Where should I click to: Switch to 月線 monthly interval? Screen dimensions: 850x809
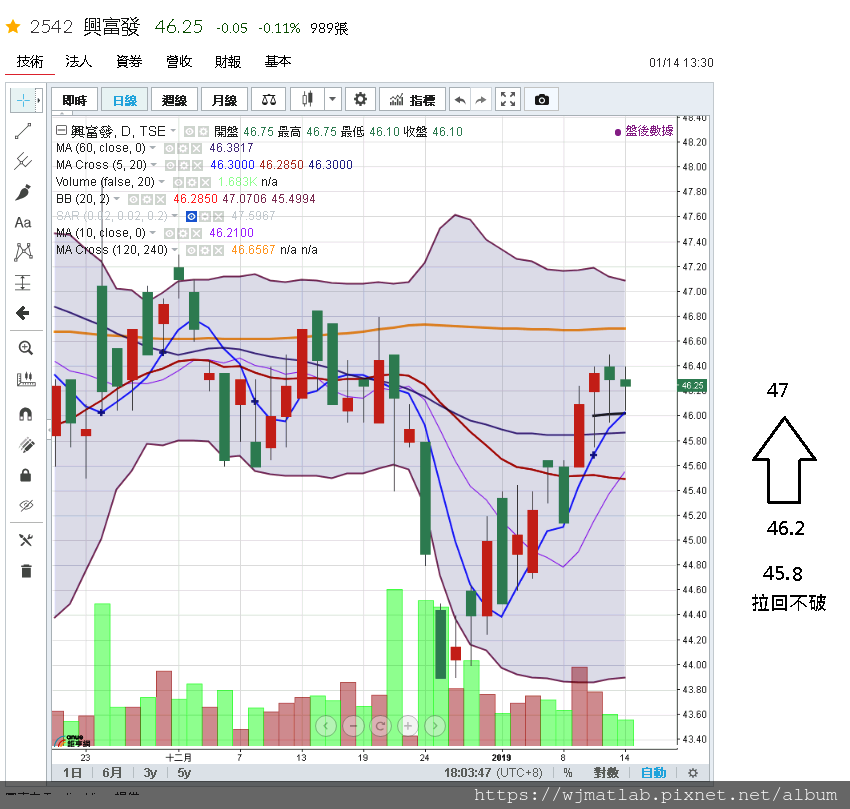pos(224,100)
